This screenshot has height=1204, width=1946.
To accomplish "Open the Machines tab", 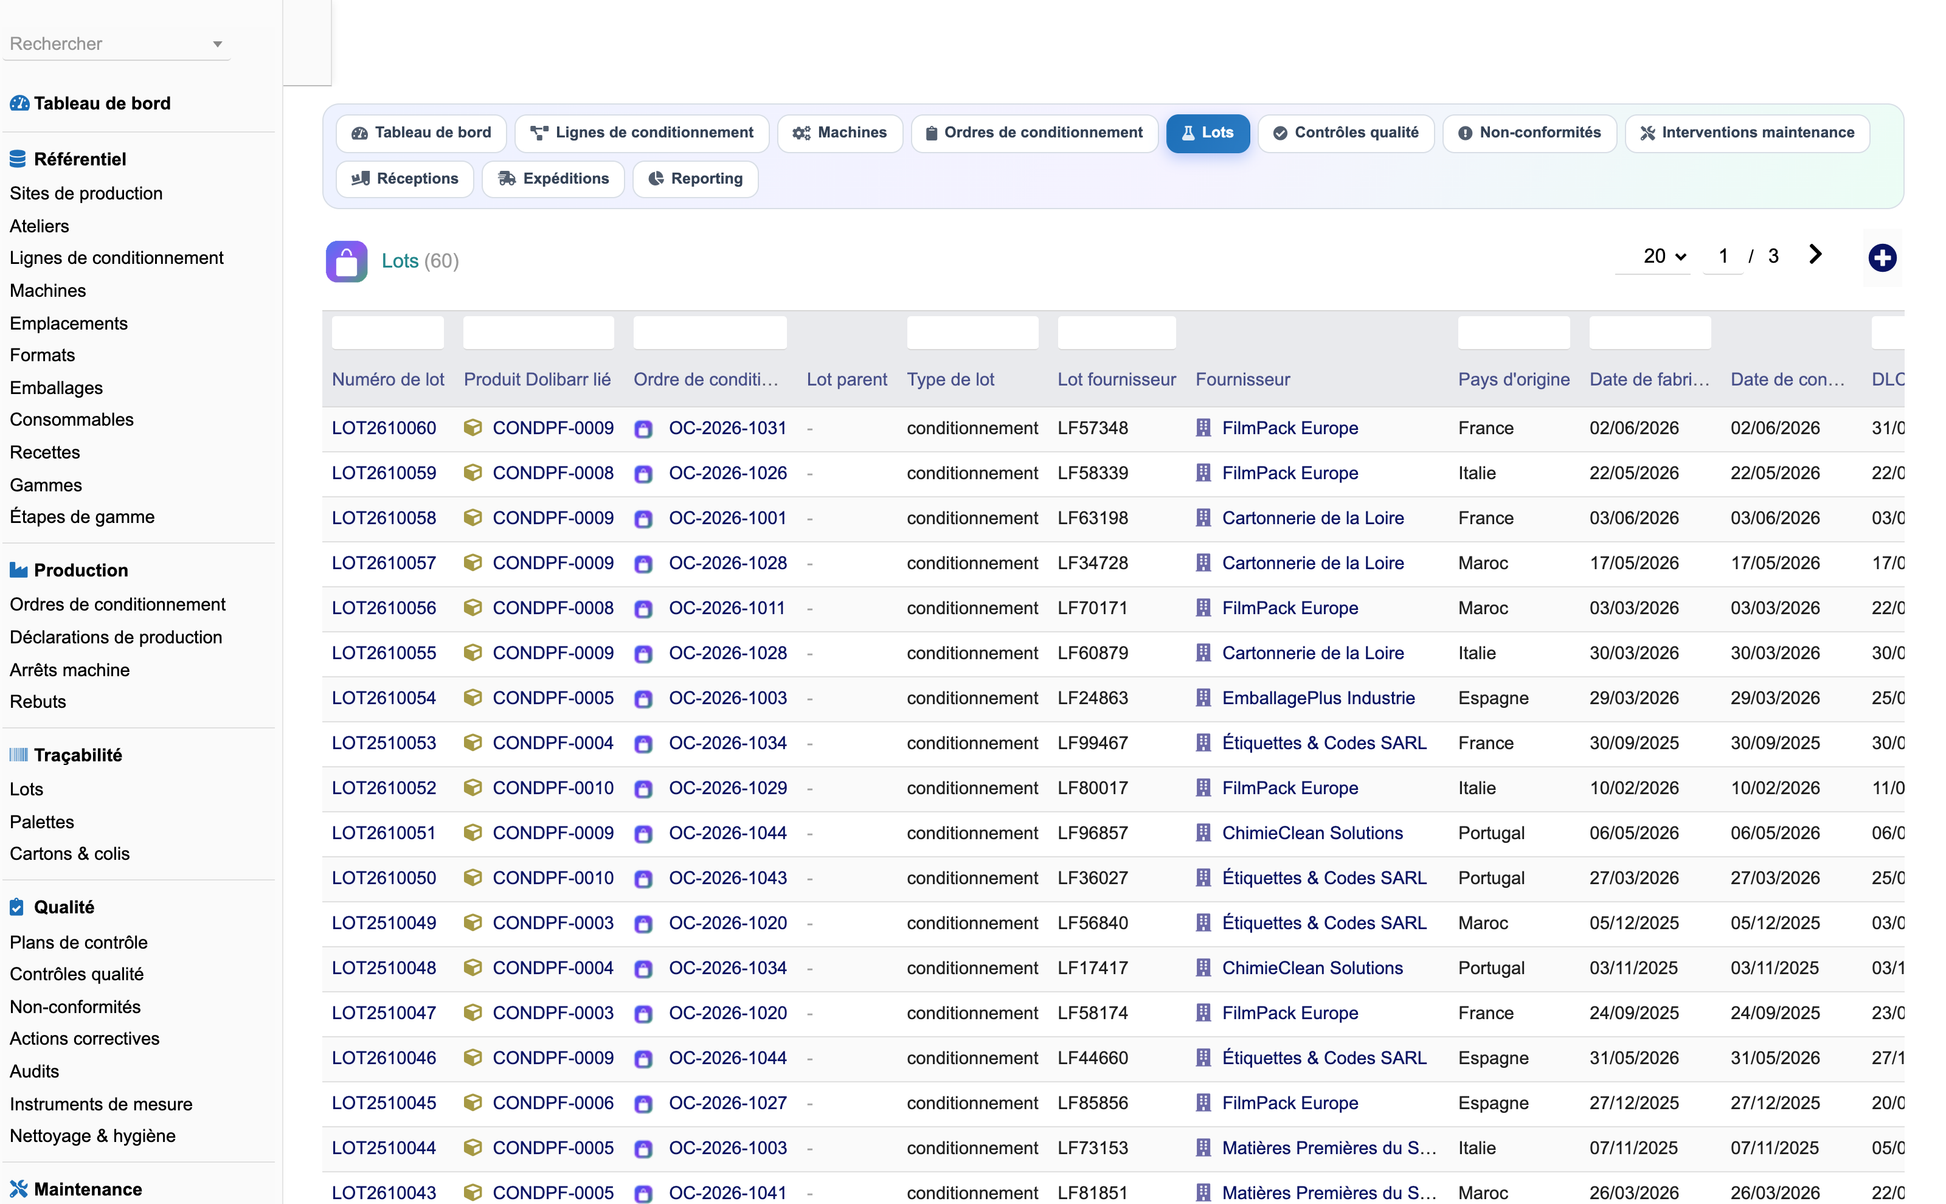I will (840, 133).
